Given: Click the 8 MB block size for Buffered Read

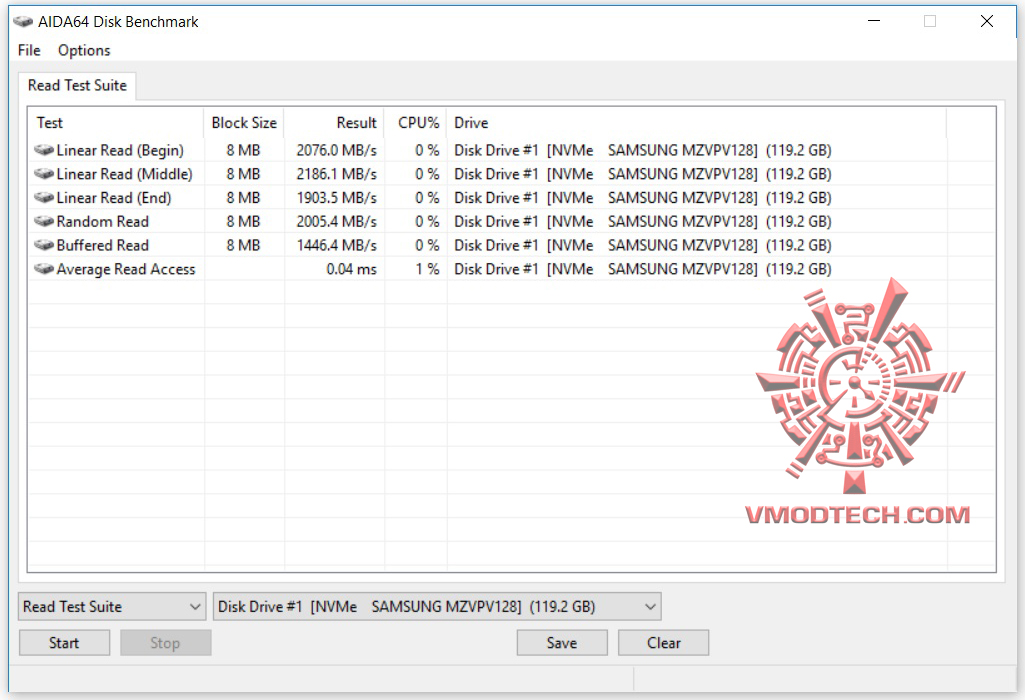Looking at the screenshot, I should tap(243, 245).
